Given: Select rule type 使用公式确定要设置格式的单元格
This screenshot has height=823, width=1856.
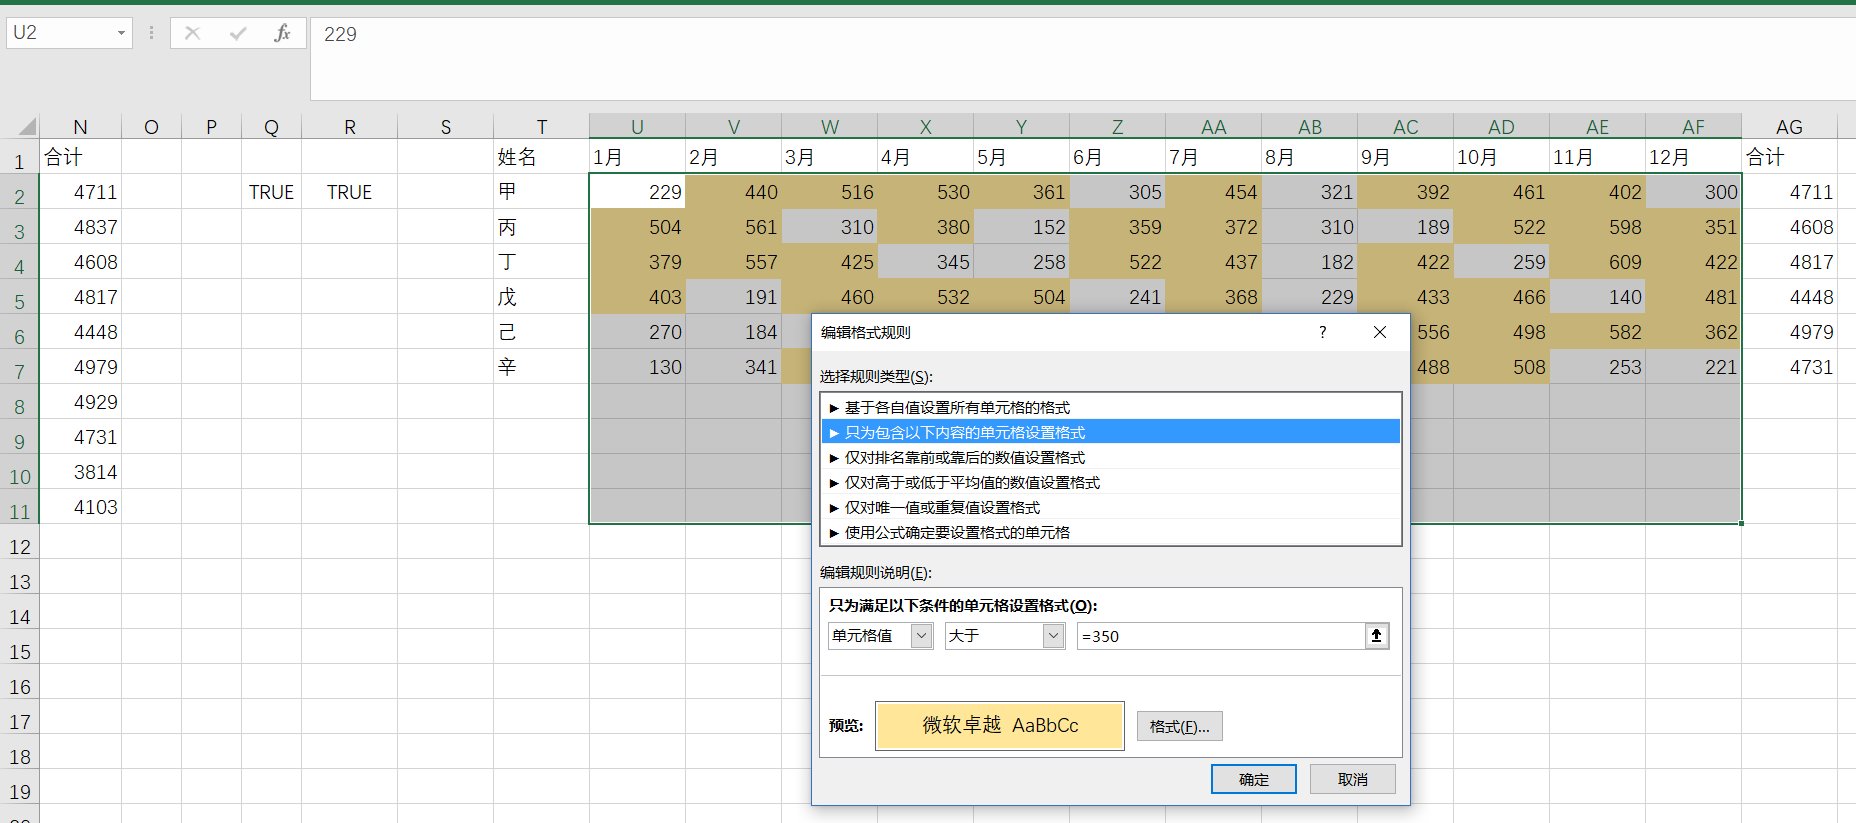Looking at the screenshot, I should (957, 533).
